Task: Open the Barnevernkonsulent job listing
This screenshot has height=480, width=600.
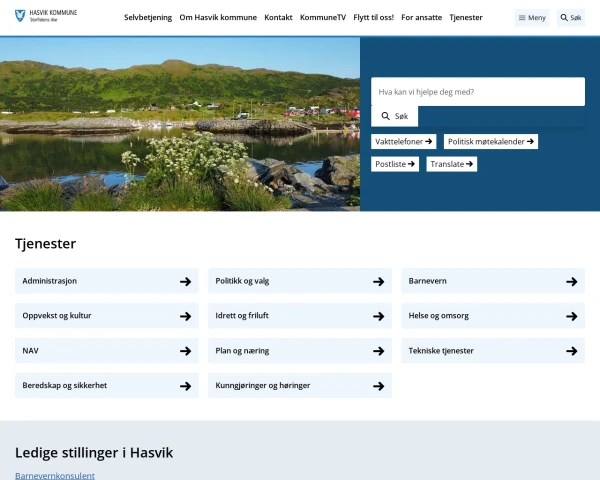Action: click(55, 475)
